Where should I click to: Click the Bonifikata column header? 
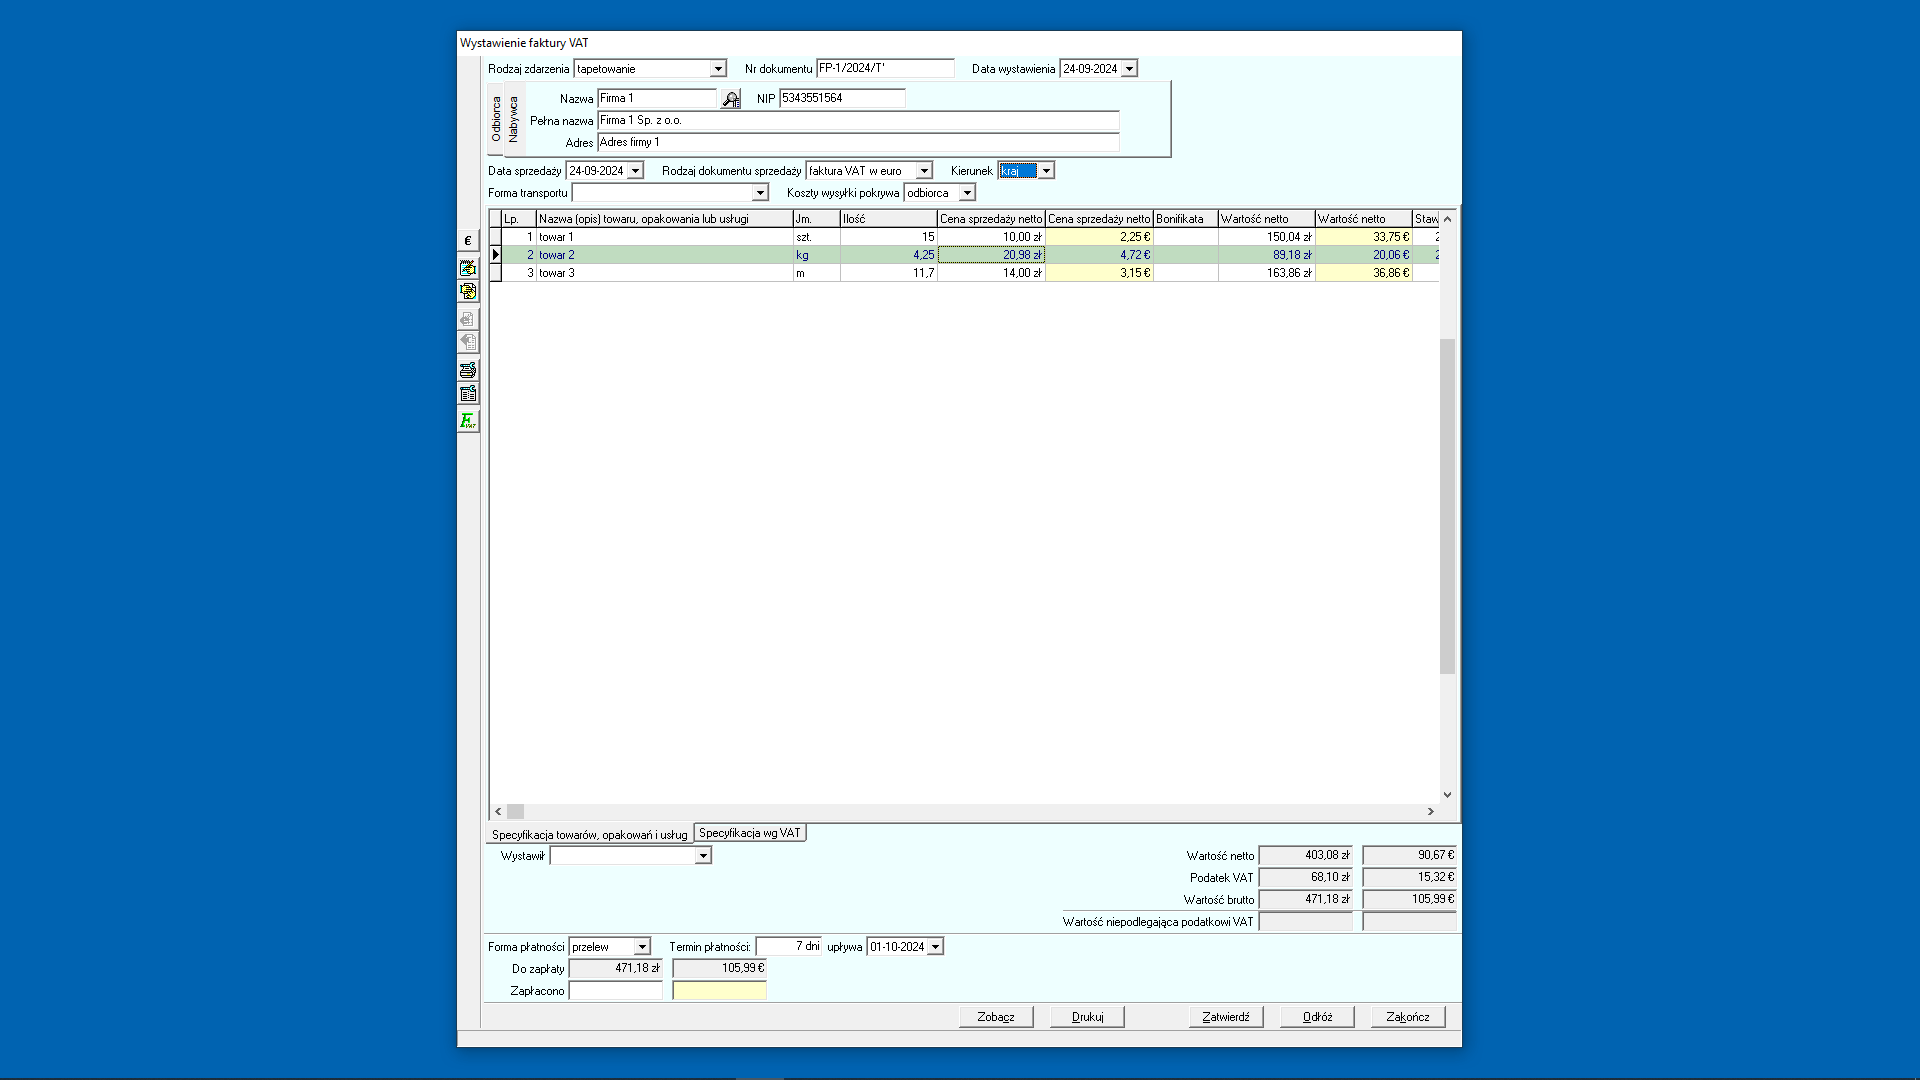click(x=1186, y=219)
